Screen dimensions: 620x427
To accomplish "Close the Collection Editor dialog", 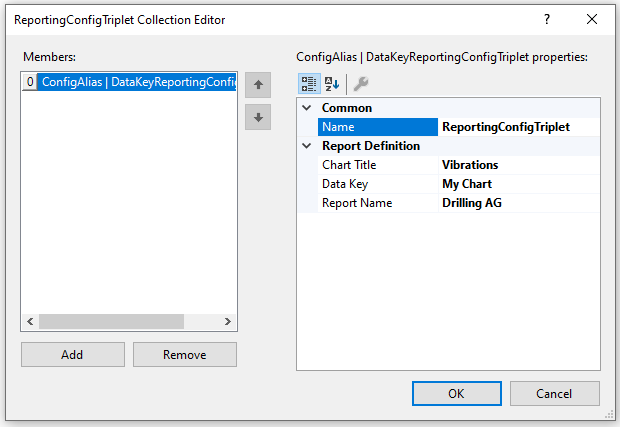I will point(592,19).
